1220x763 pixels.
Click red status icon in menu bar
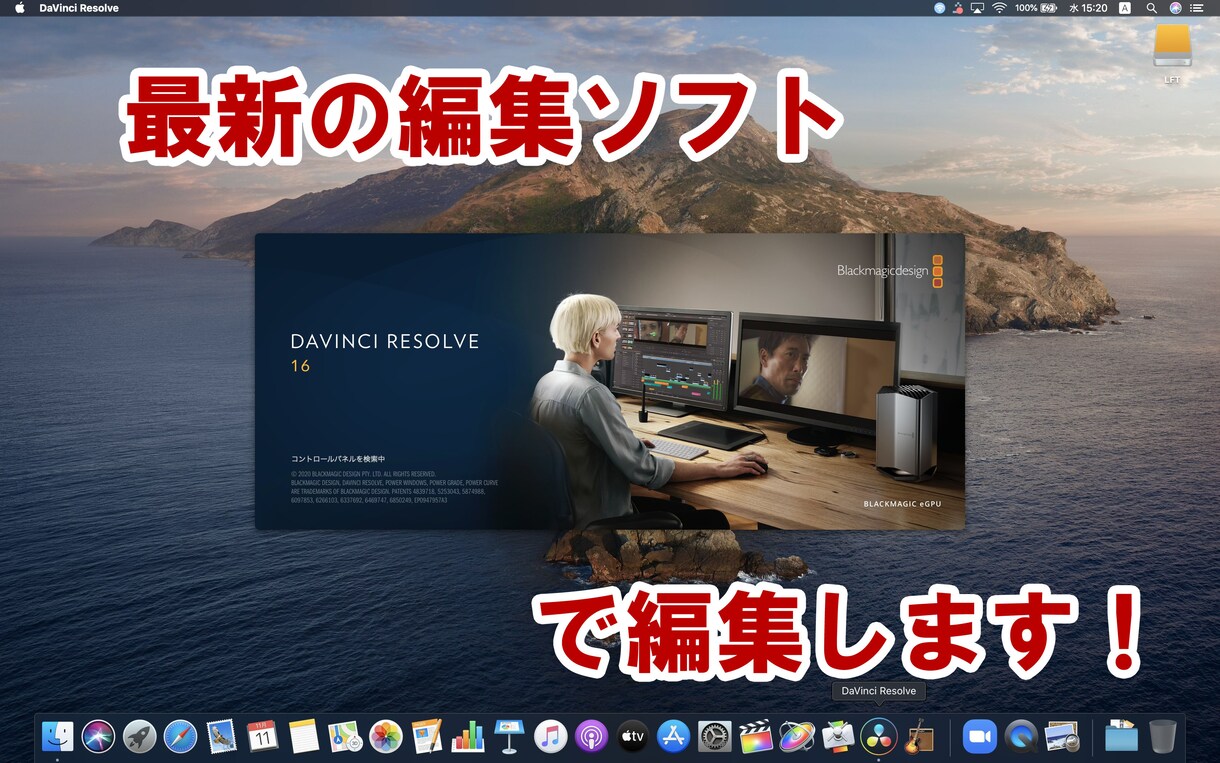(x=958, y=8)
